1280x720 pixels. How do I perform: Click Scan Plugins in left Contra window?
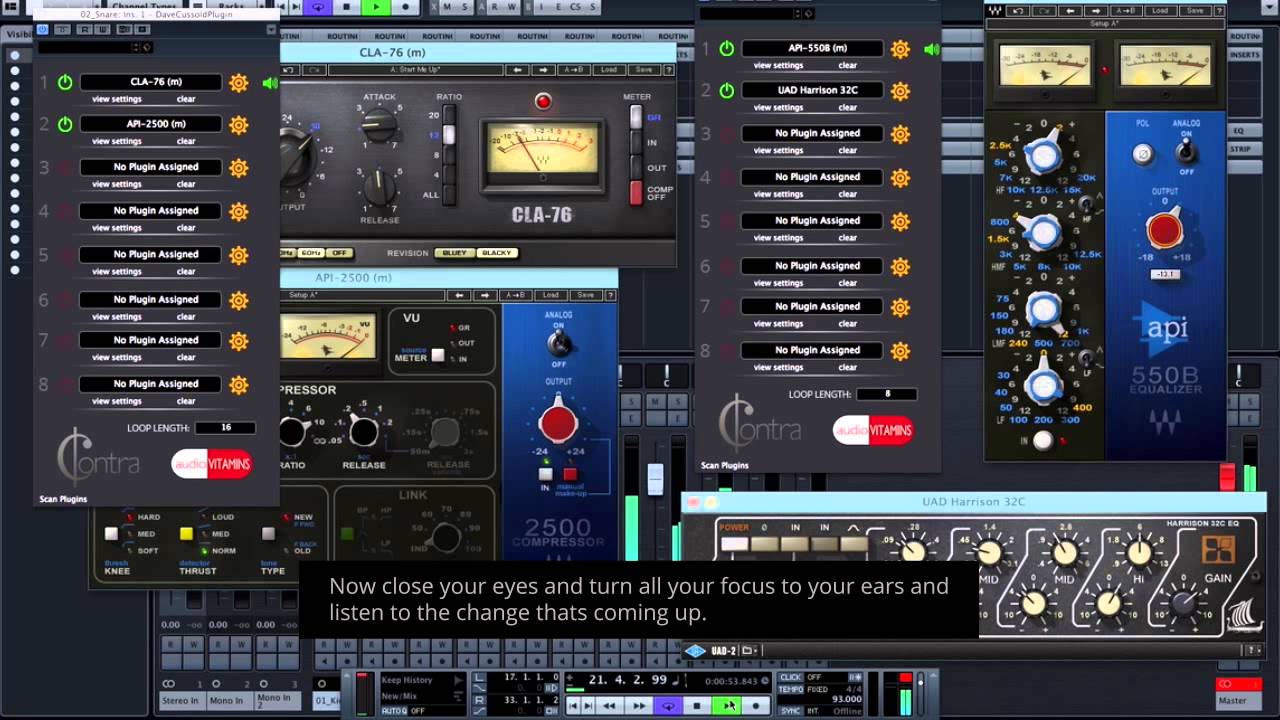click(63, 498)
